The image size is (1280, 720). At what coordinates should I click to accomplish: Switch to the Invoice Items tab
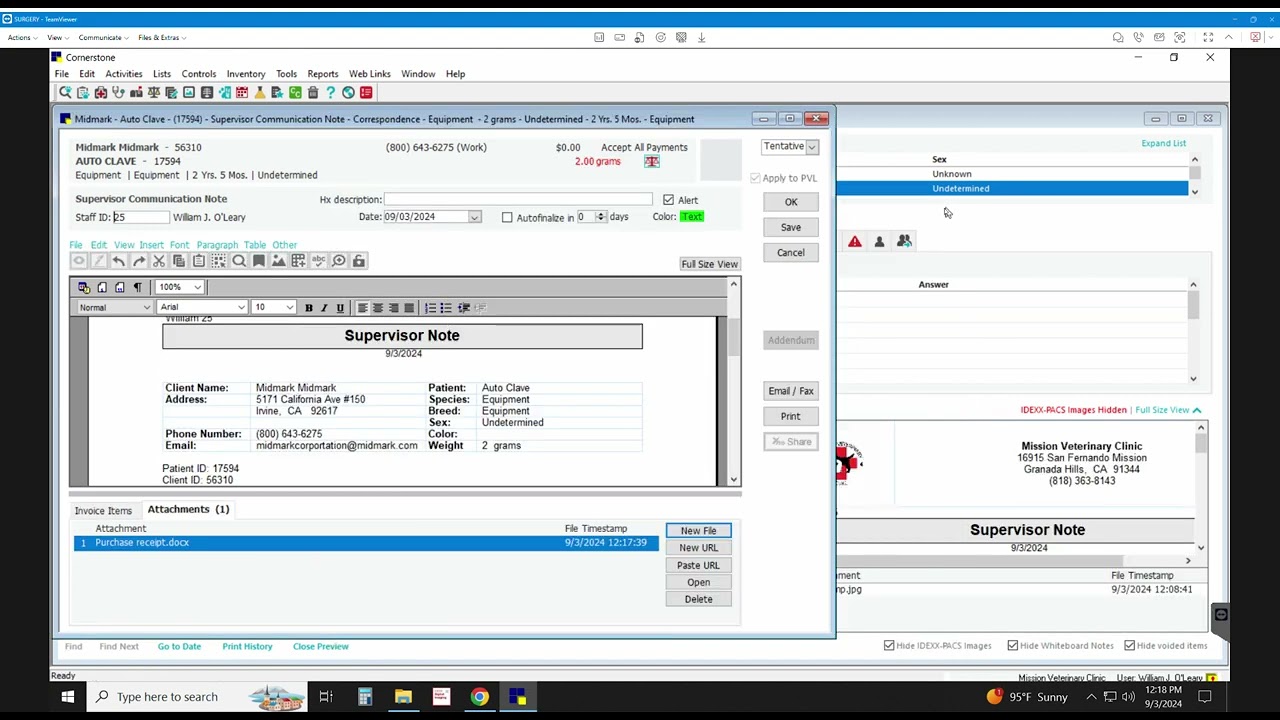103,511
